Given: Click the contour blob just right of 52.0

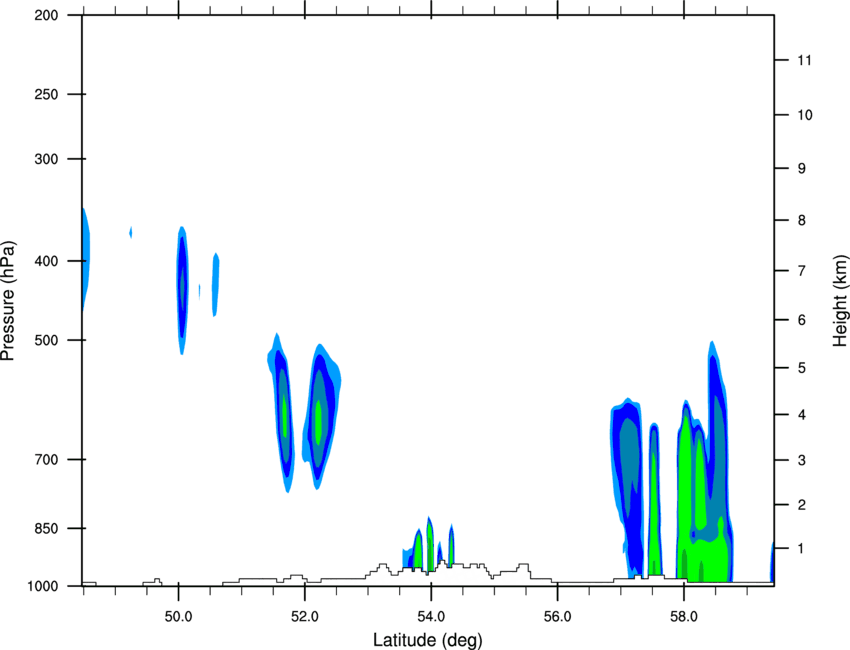Looking at the screenshot, I should (320, 417).
